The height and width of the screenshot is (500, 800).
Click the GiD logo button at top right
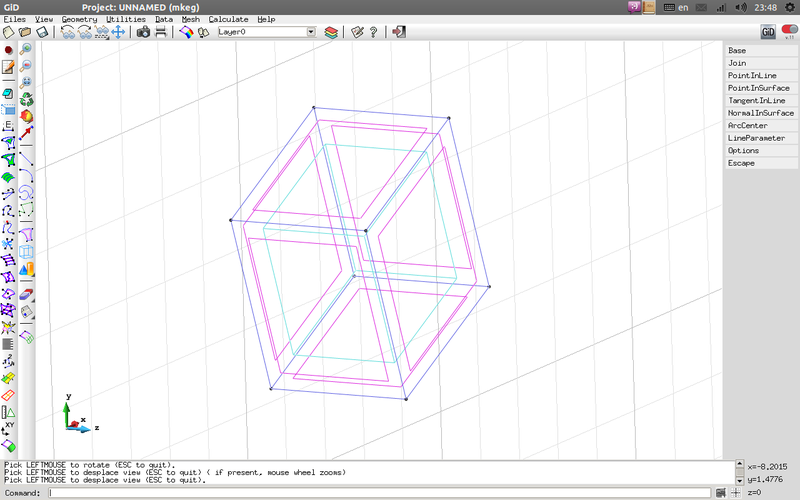[768, 32]
